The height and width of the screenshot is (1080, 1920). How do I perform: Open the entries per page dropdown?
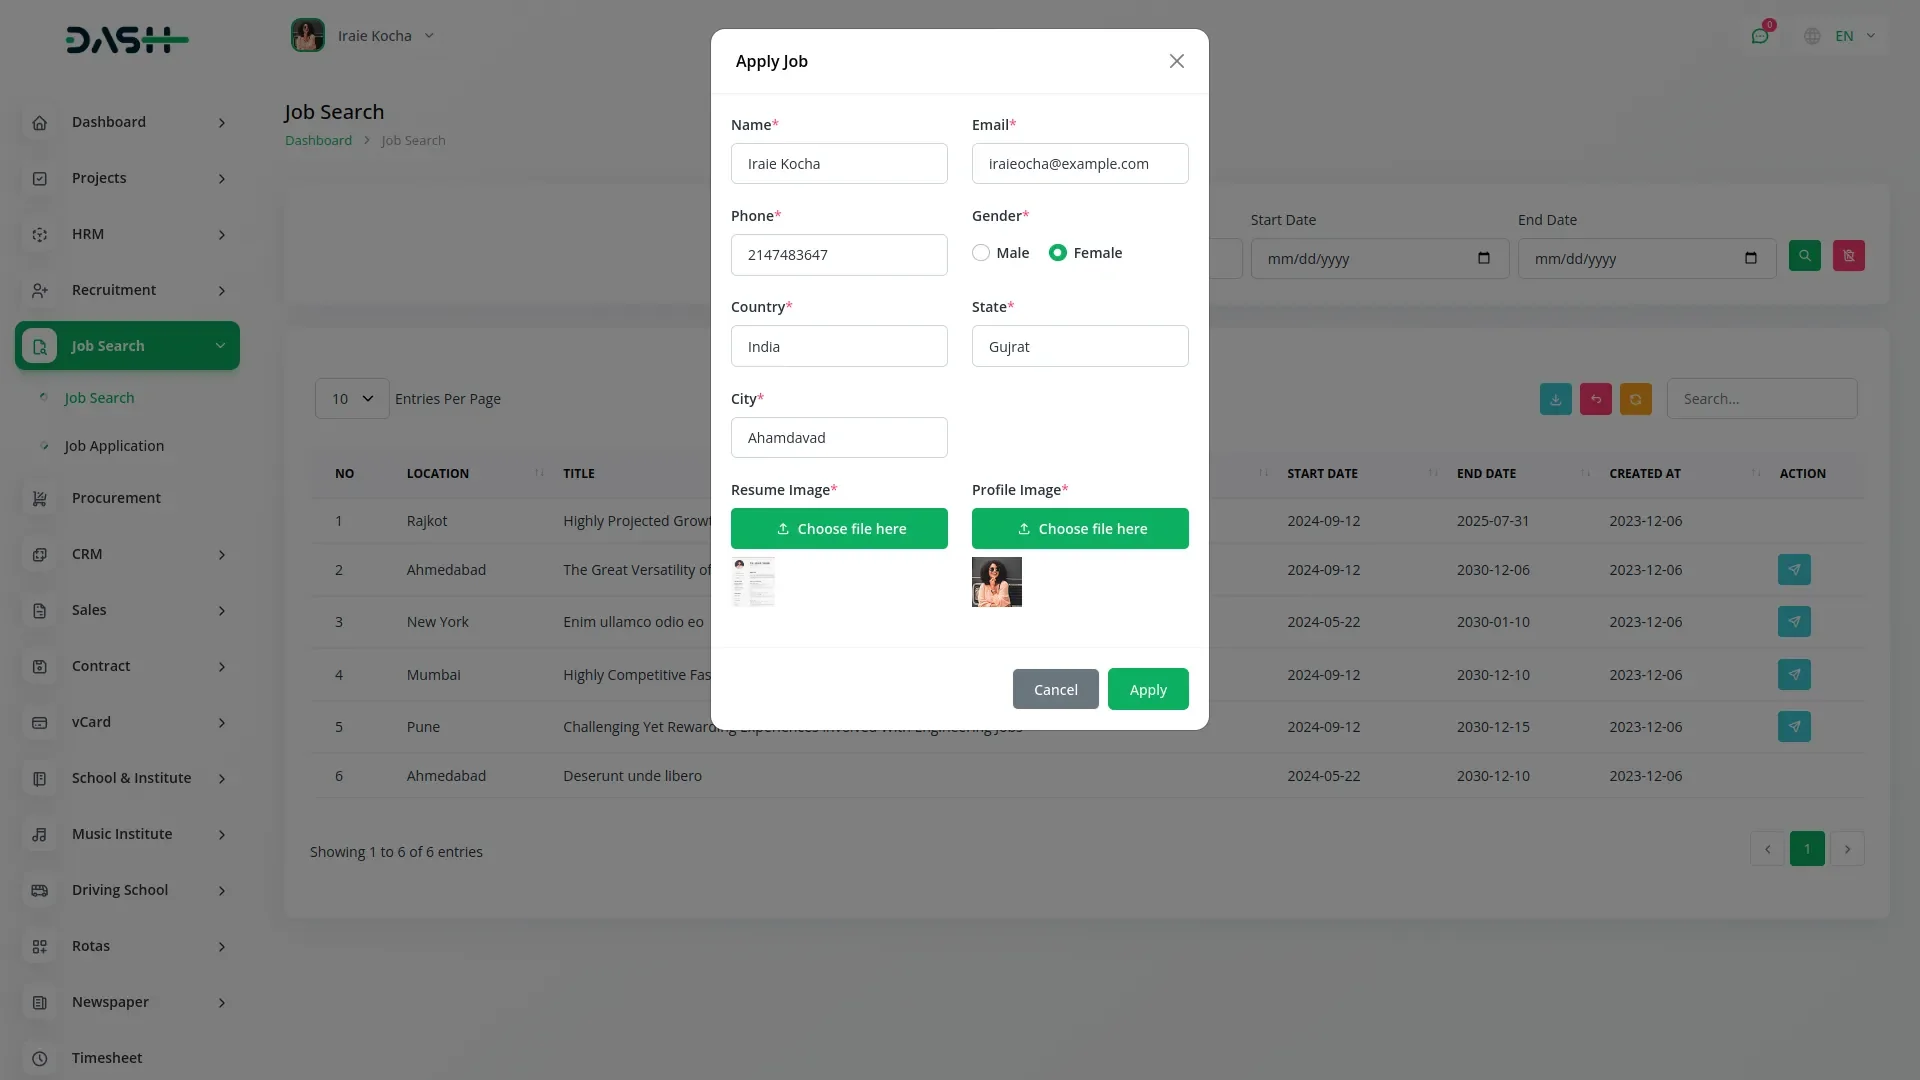[352, 399]
